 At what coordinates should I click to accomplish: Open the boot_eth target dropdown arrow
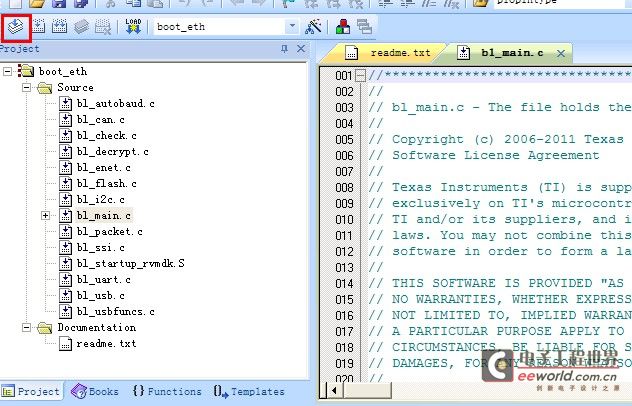pyautogui.click(x=292, y=27)
